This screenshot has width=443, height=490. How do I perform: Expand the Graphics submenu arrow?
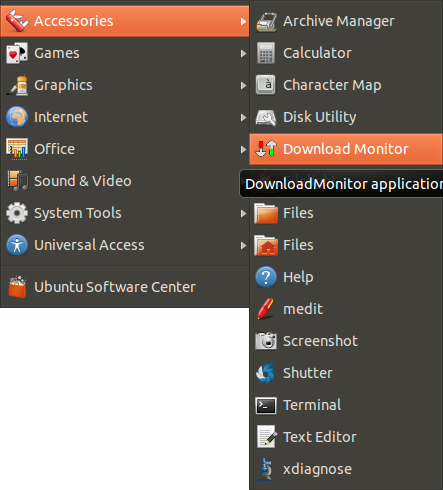point(243,85)
